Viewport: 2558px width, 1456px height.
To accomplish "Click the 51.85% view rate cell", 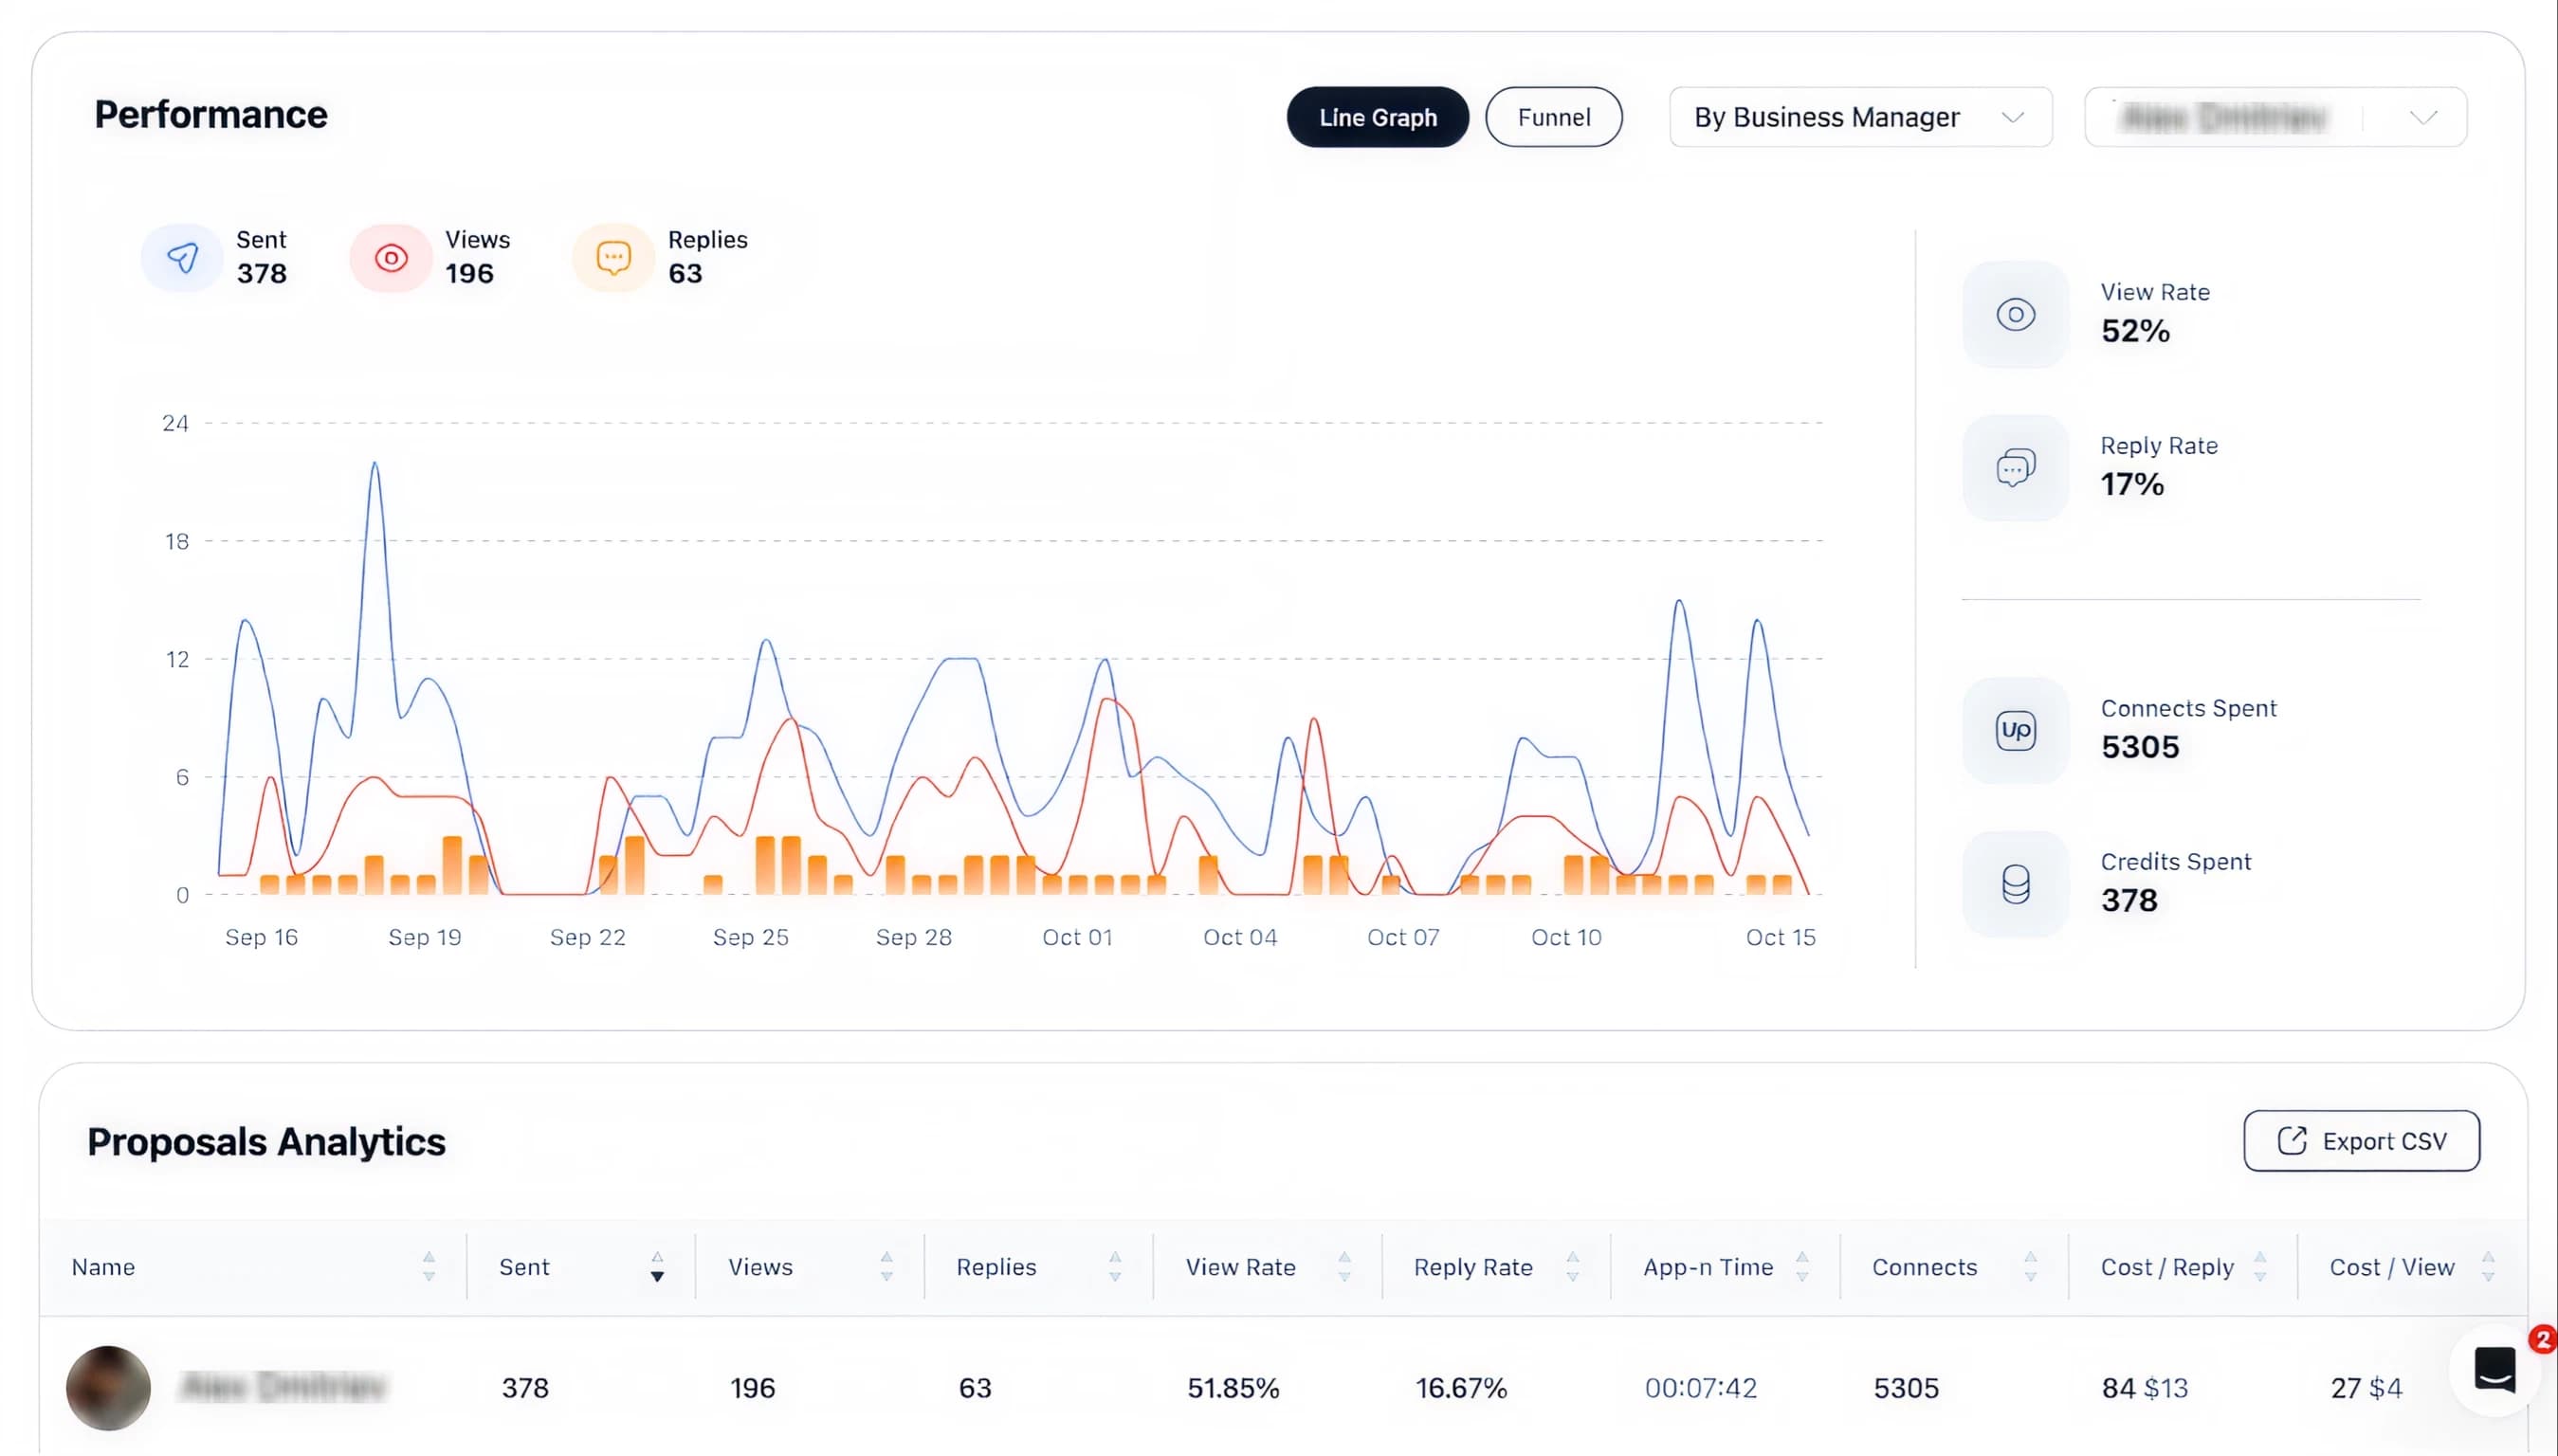I will 1233,1388.
